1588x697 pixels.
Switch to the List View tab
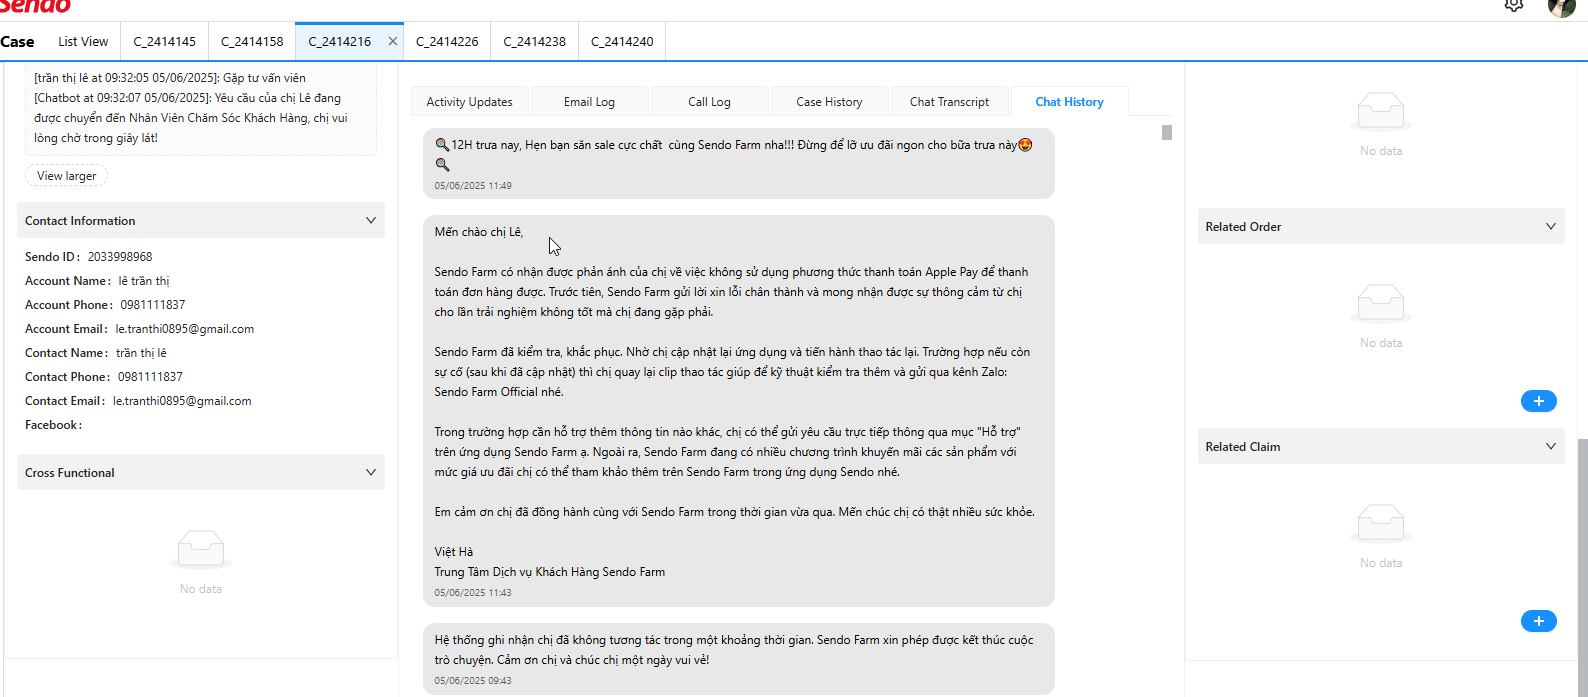tap(83, 41)
